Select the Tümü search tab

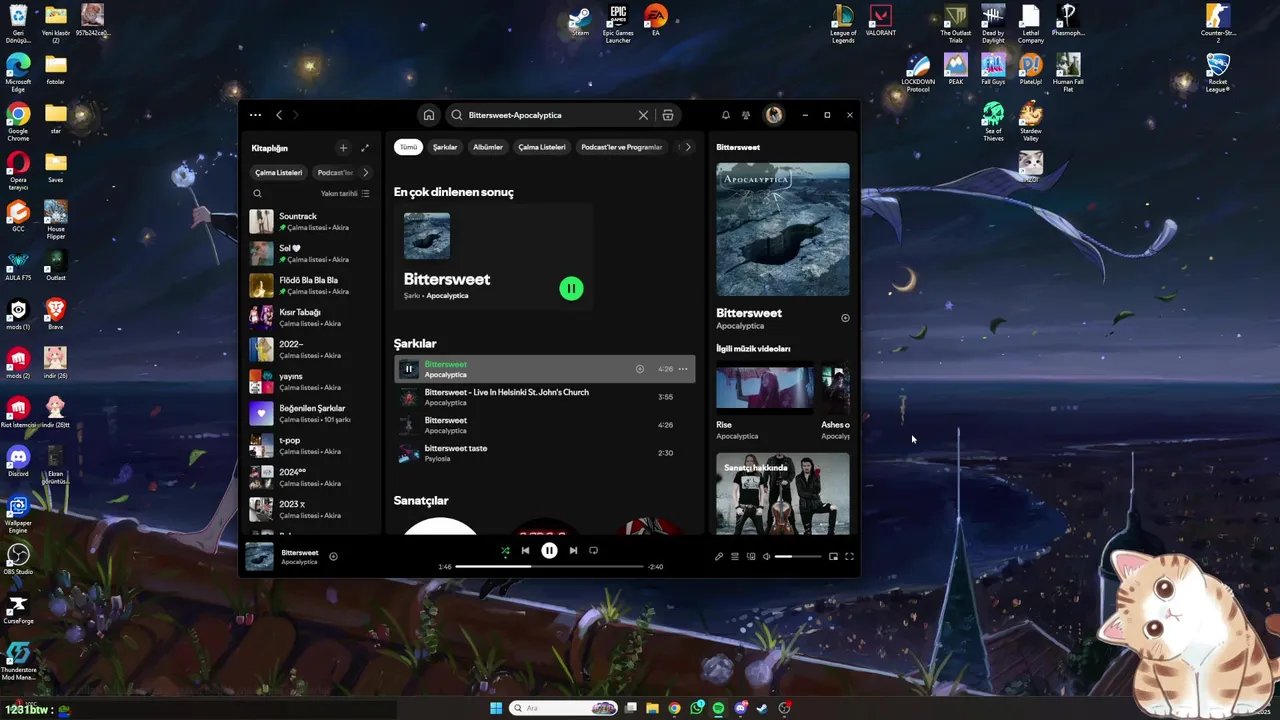(x=409, y=147)
